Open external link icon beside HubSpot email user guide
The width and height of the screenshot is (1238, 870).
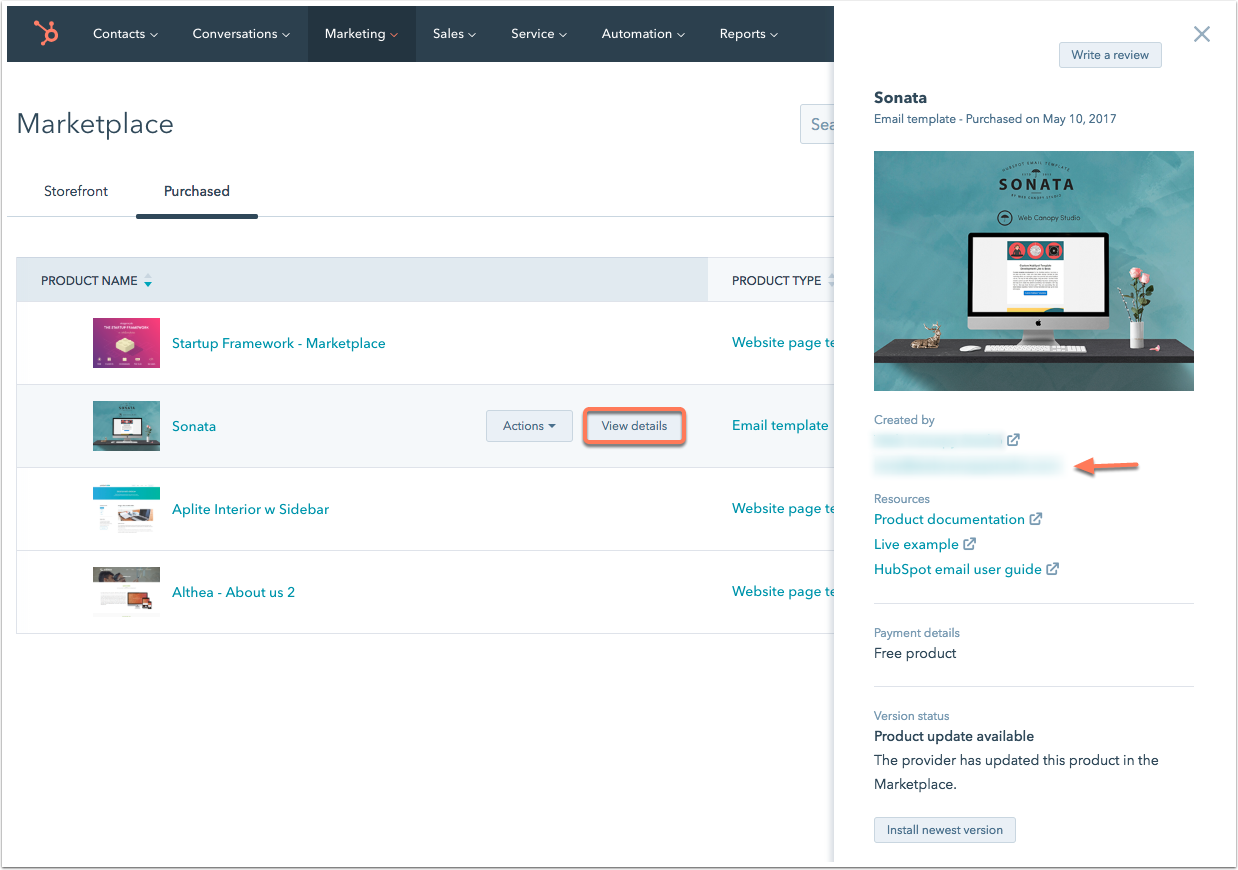1052,569
